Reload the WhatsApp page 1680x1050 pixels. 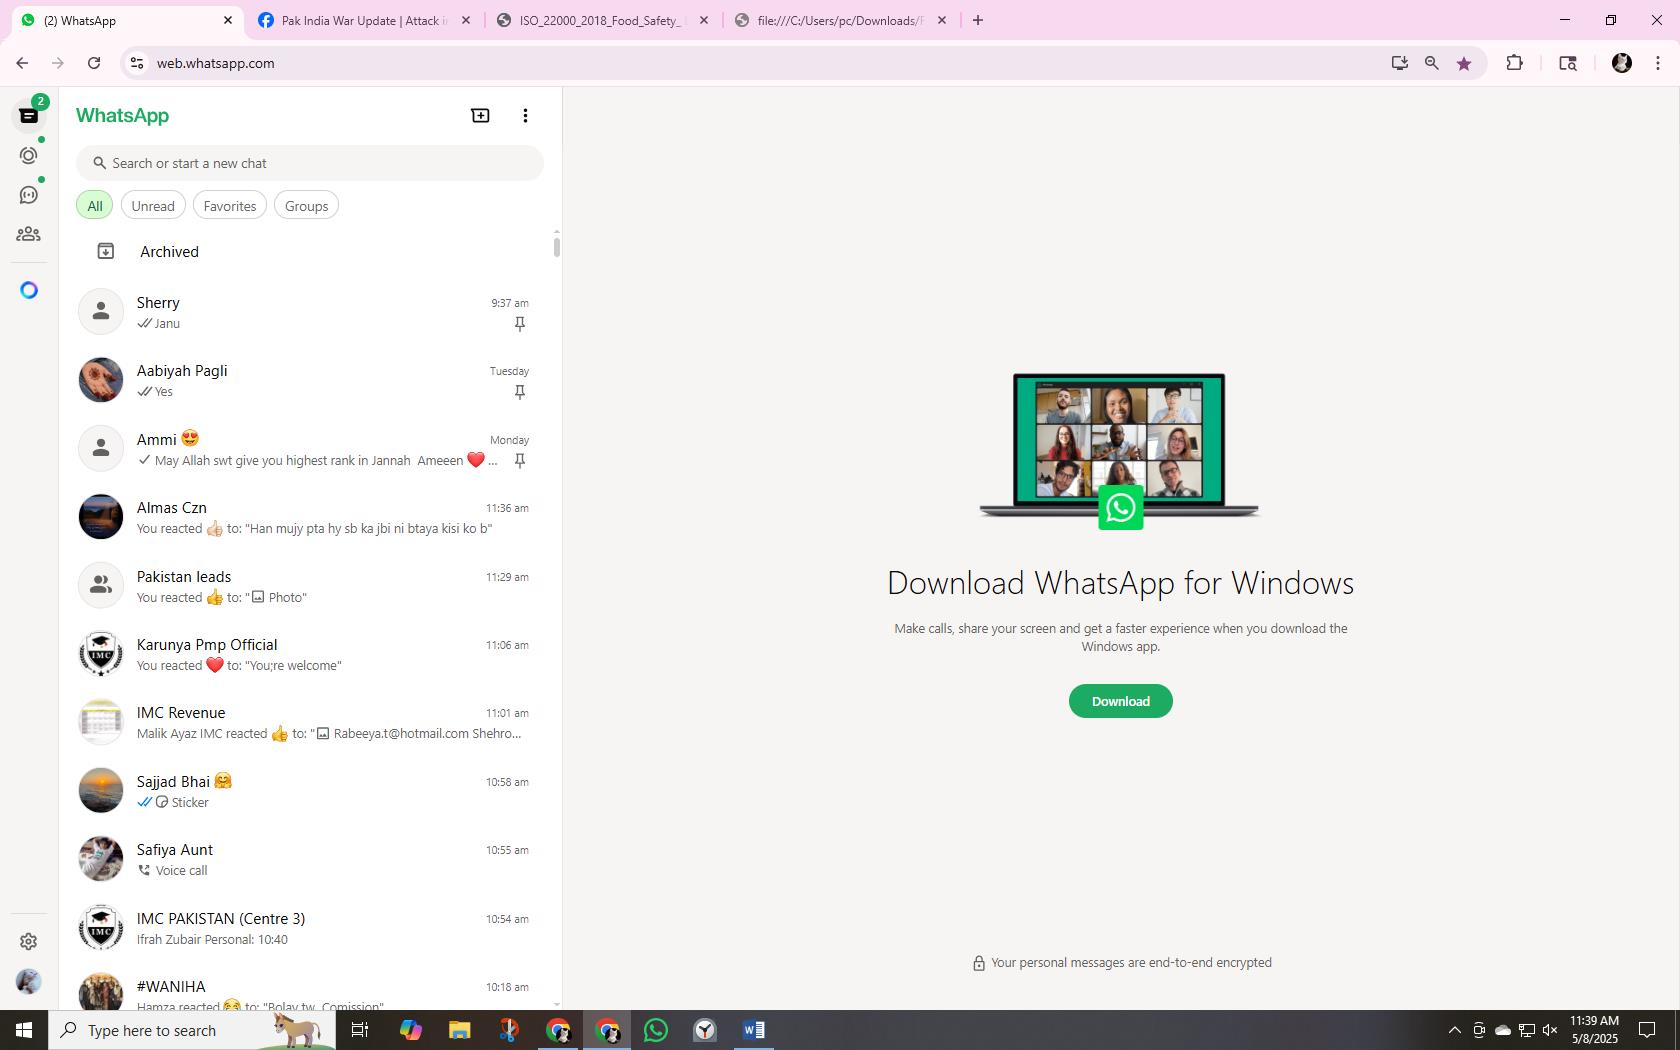pos(94,63)
